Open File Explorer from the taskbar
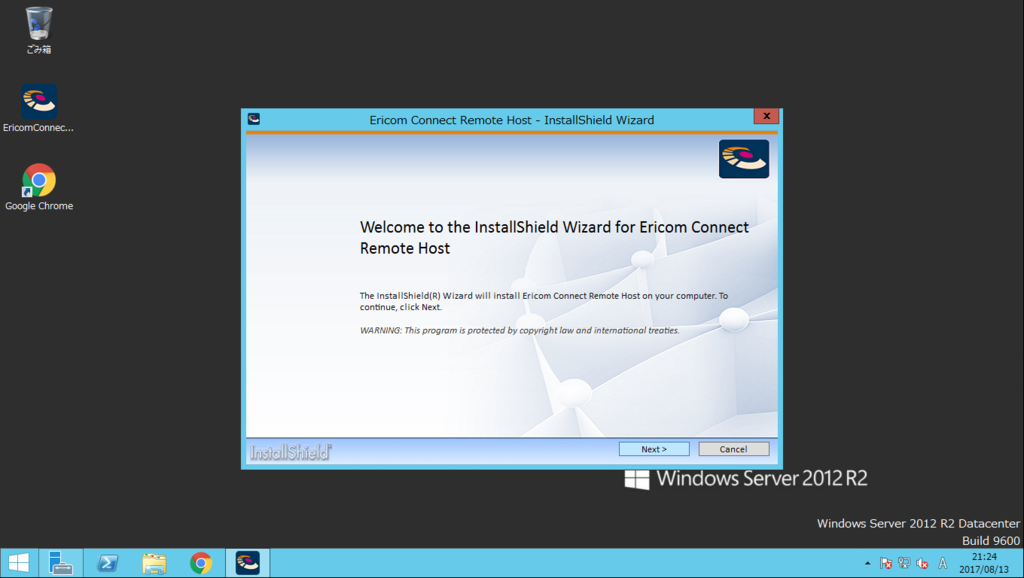 (154, 563)
